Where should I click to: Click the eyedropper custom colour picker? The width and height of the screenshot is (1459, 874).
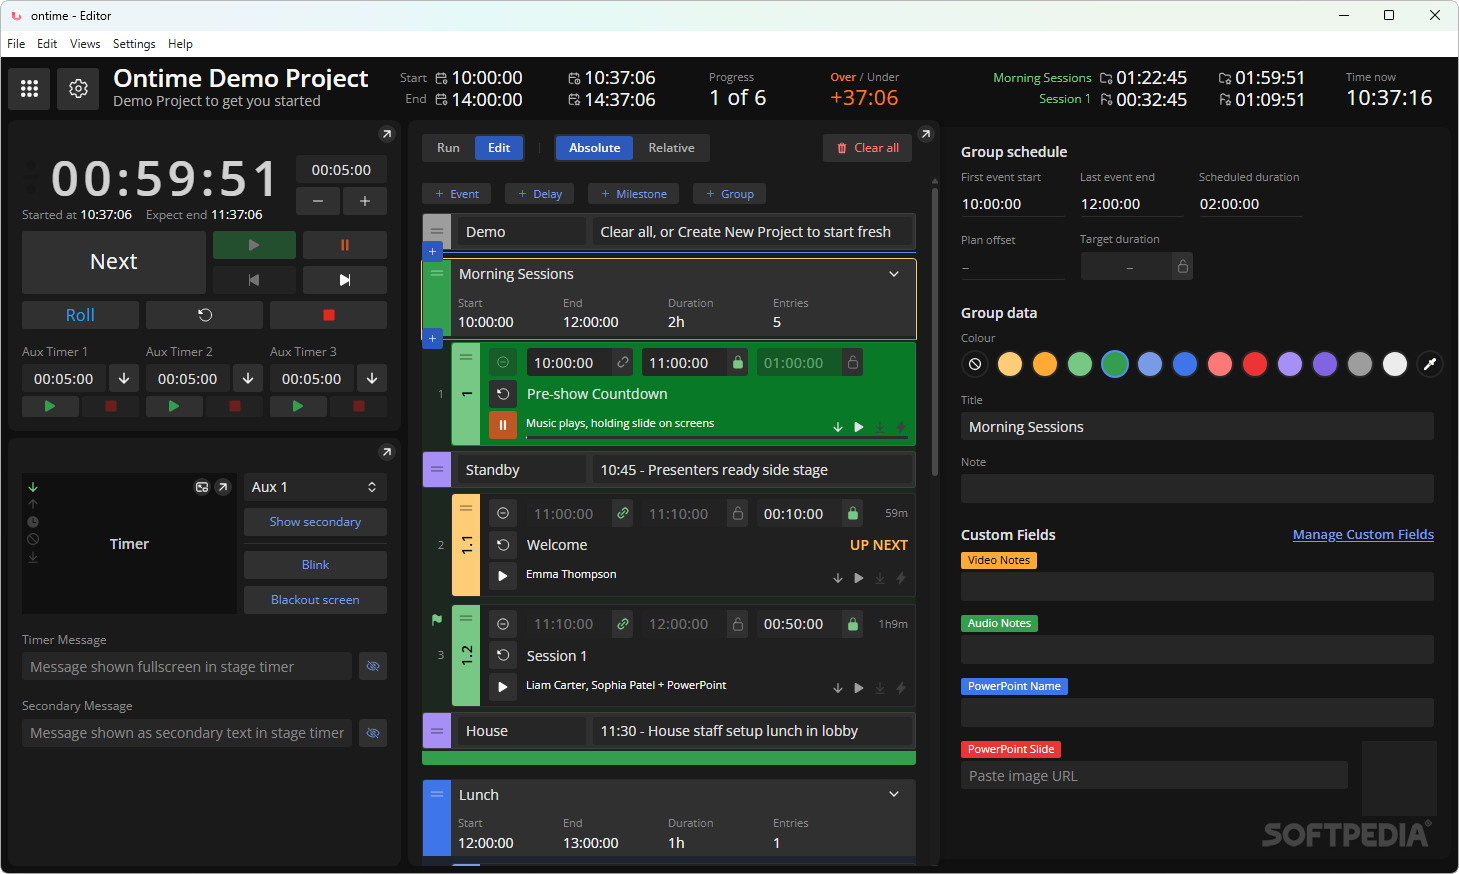[1430, 364]
